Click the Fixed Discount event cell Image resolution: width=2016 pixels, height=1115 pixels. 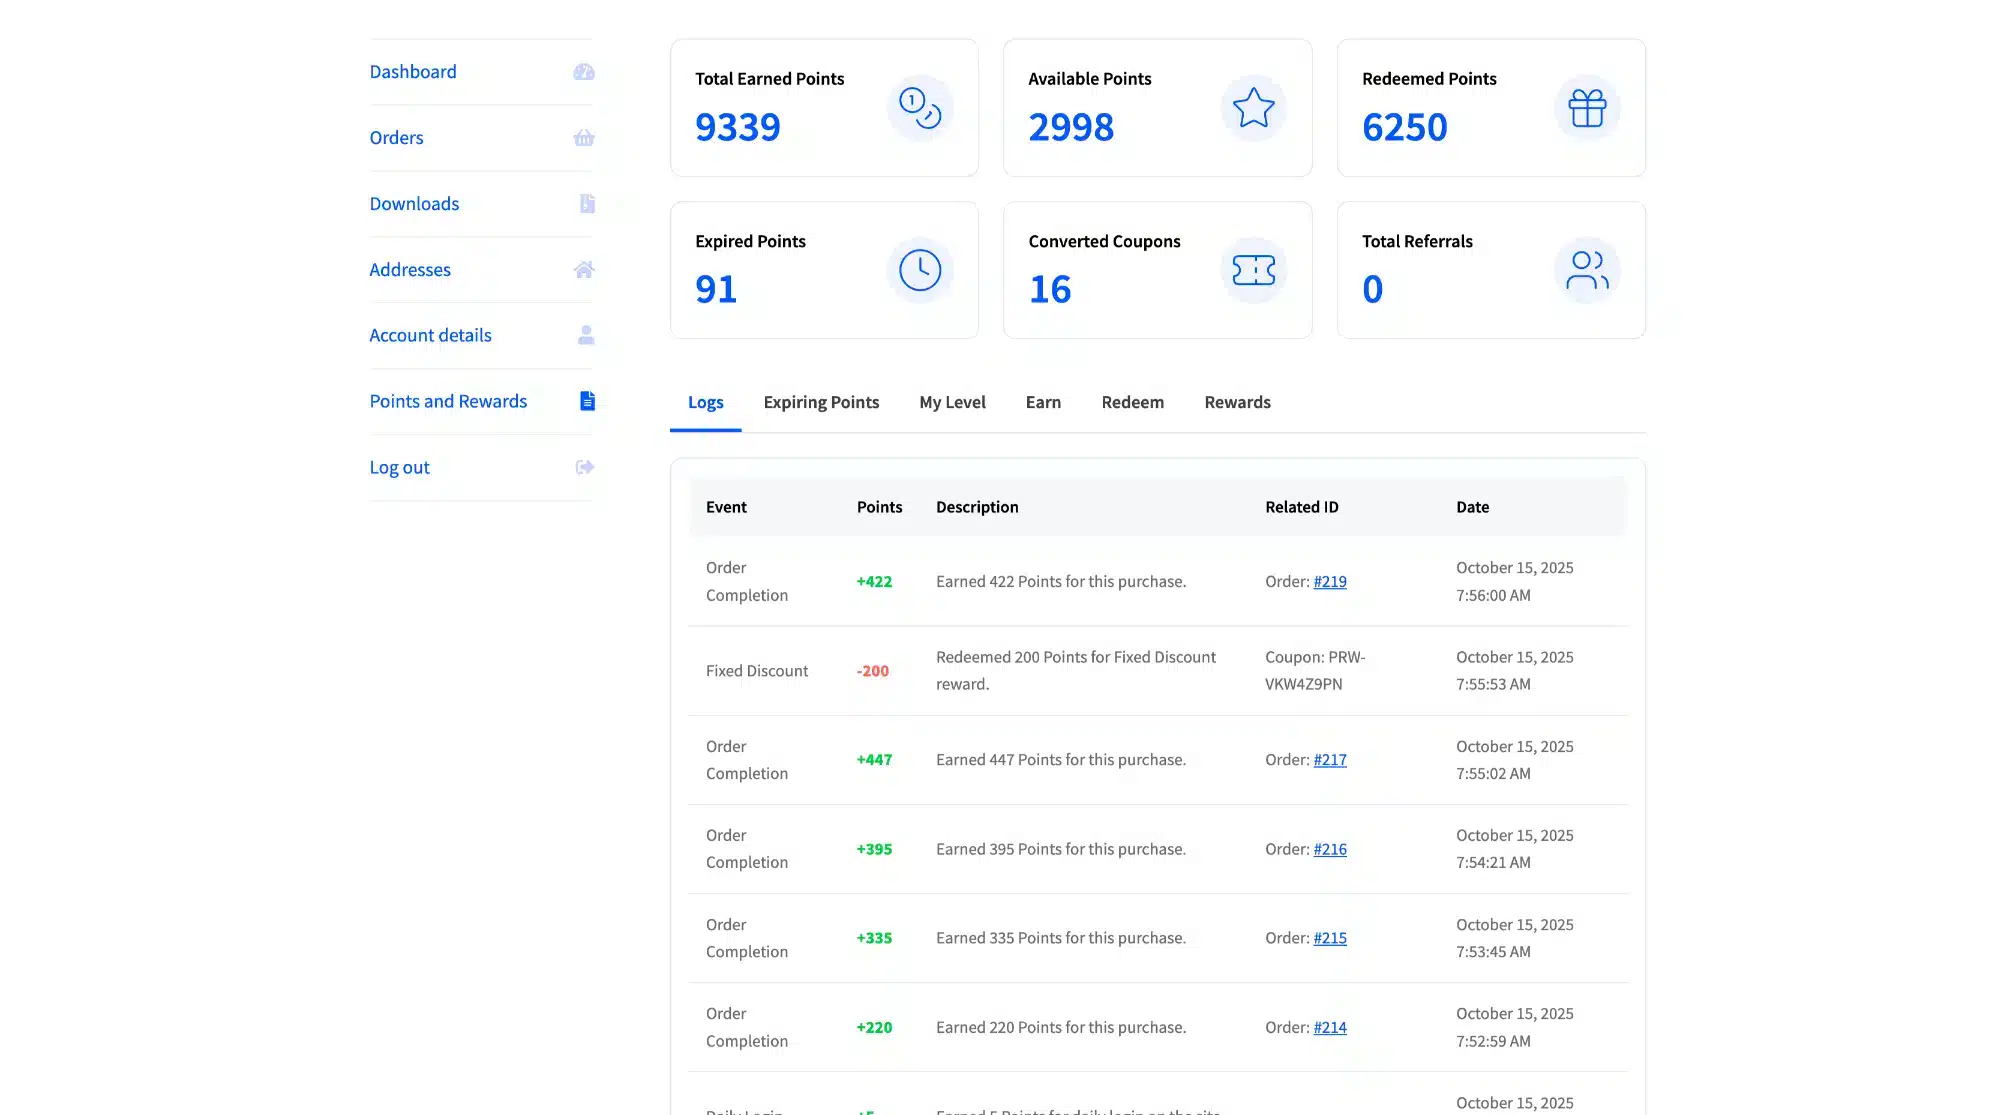coord(757,671)
